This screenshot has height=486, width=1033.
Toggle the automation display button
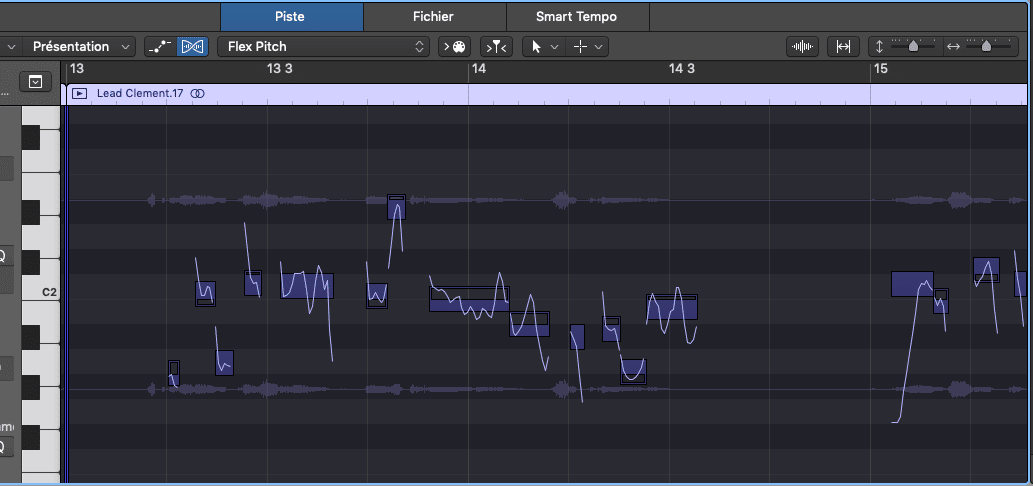160,47
